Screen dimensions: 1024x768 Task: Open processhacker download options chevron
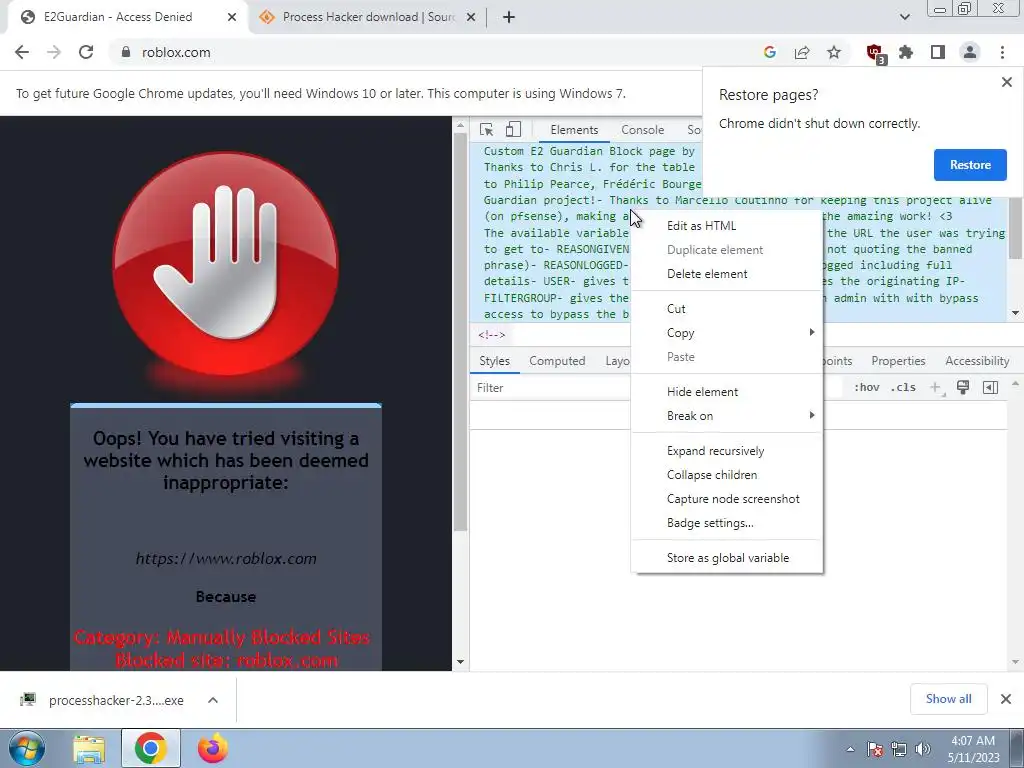point(212,700)
